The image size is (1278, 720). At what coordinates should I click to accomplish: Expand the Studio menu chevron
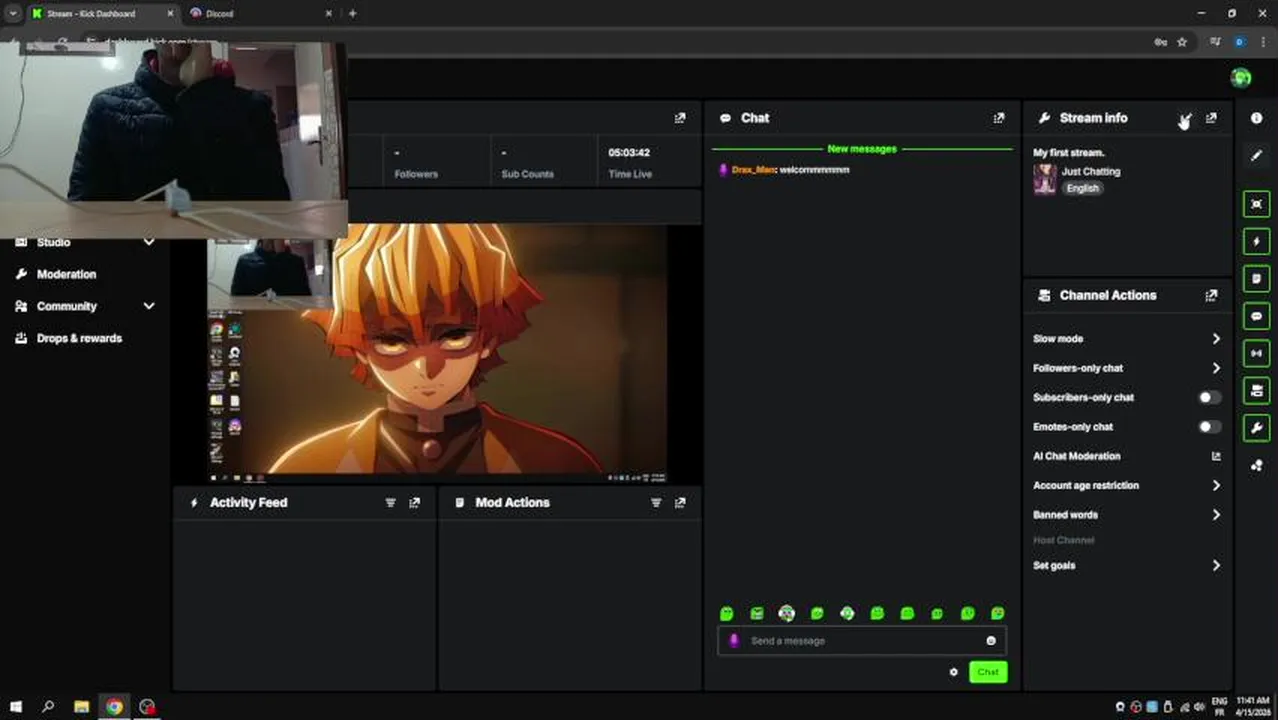[149, 242]
